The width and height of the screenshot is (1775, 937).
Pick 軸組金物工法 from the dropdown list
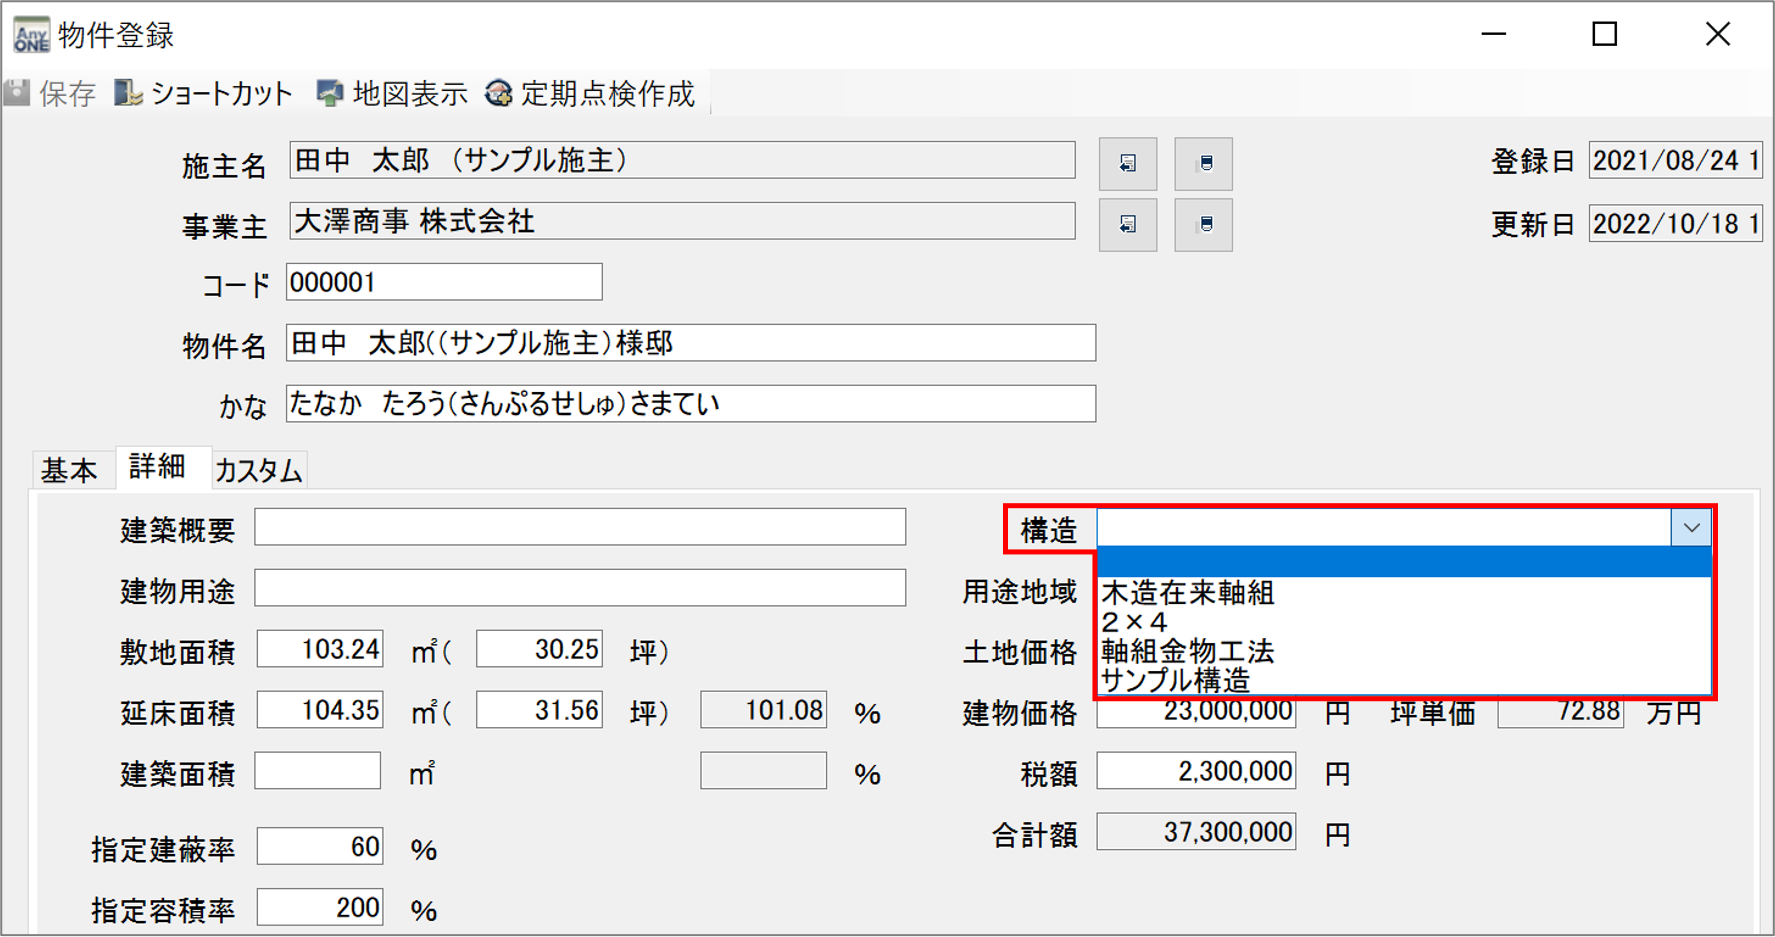tap(1188, 652)
